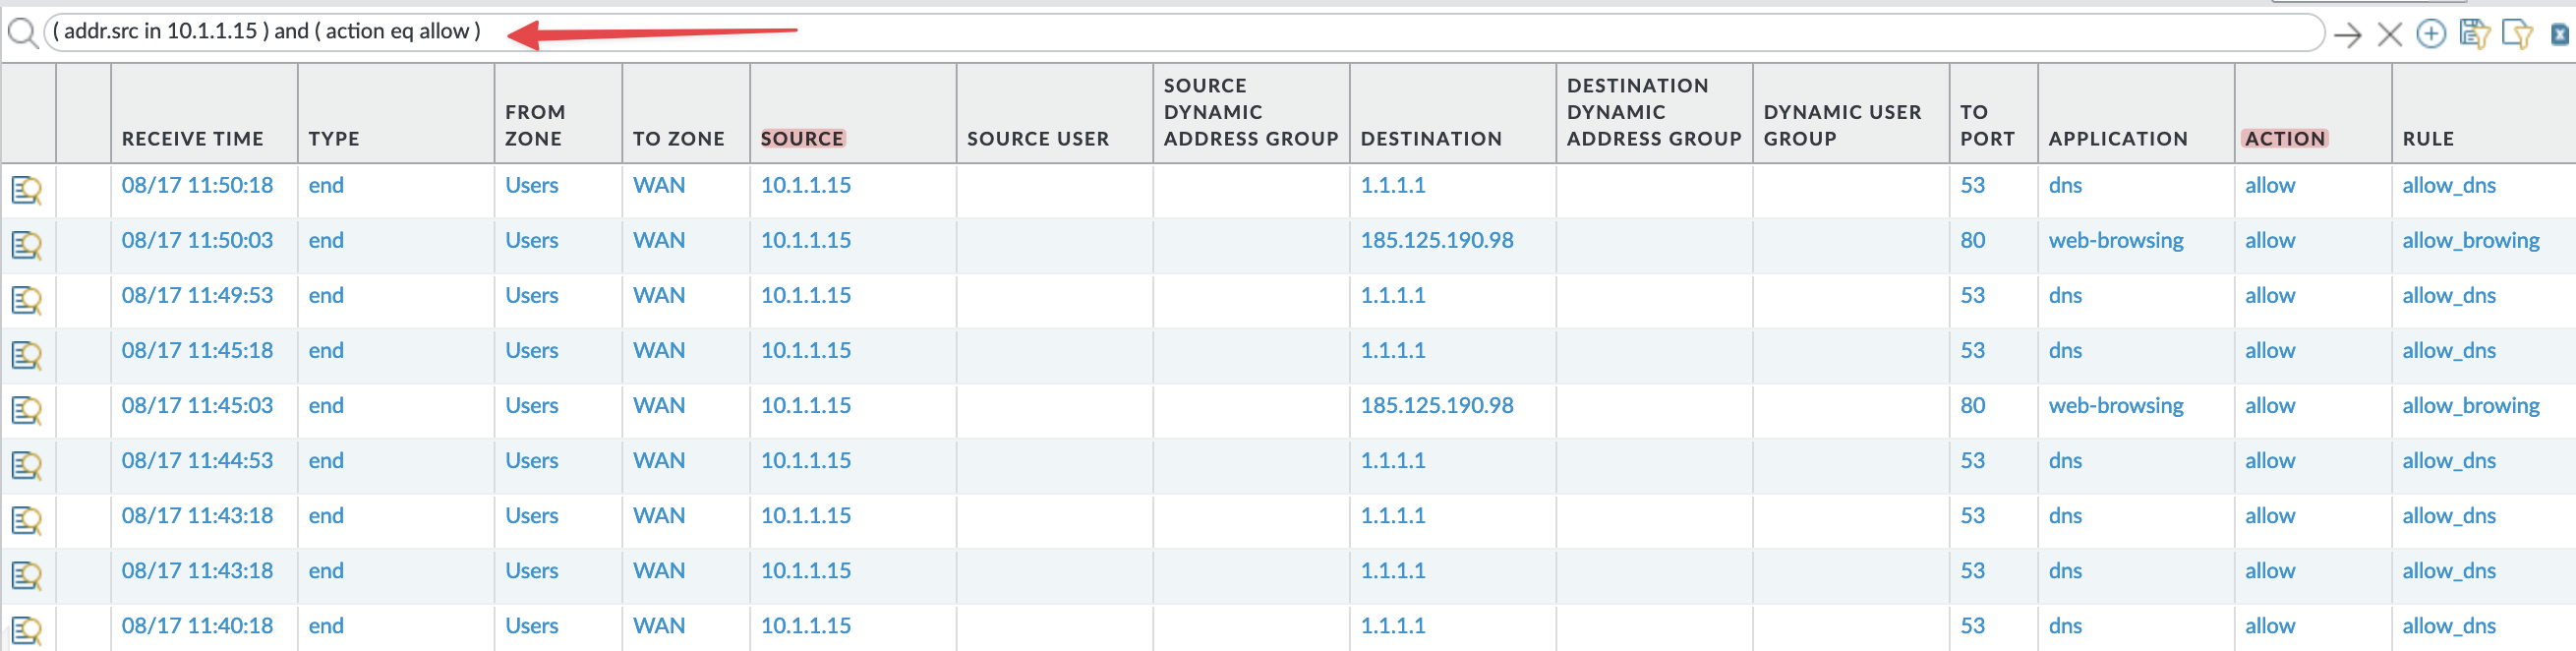2576x651 pixels.
Task: Click the Add Filter plus icon
Action: pos(2431,34)
